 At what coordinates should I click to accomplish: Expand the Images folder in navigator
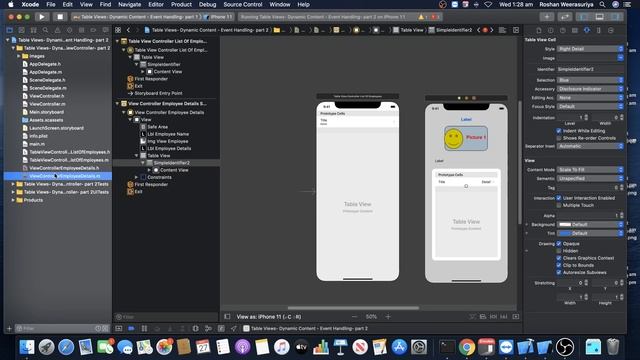18,56
